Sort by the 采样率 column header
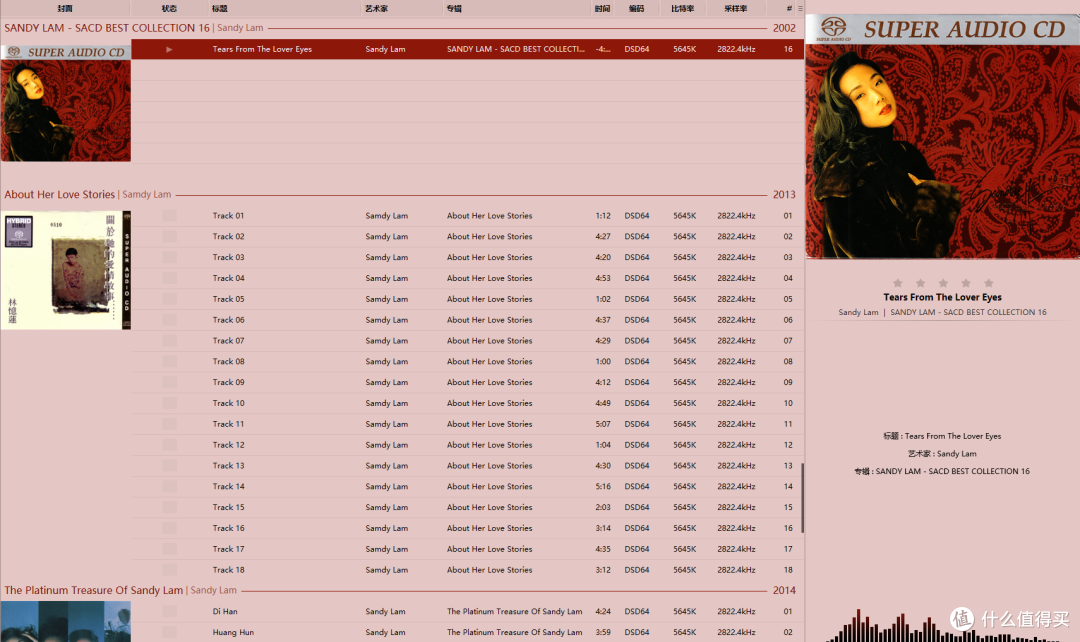The height and width of the screenshot is (642, 1080). [x=736, y=8]
